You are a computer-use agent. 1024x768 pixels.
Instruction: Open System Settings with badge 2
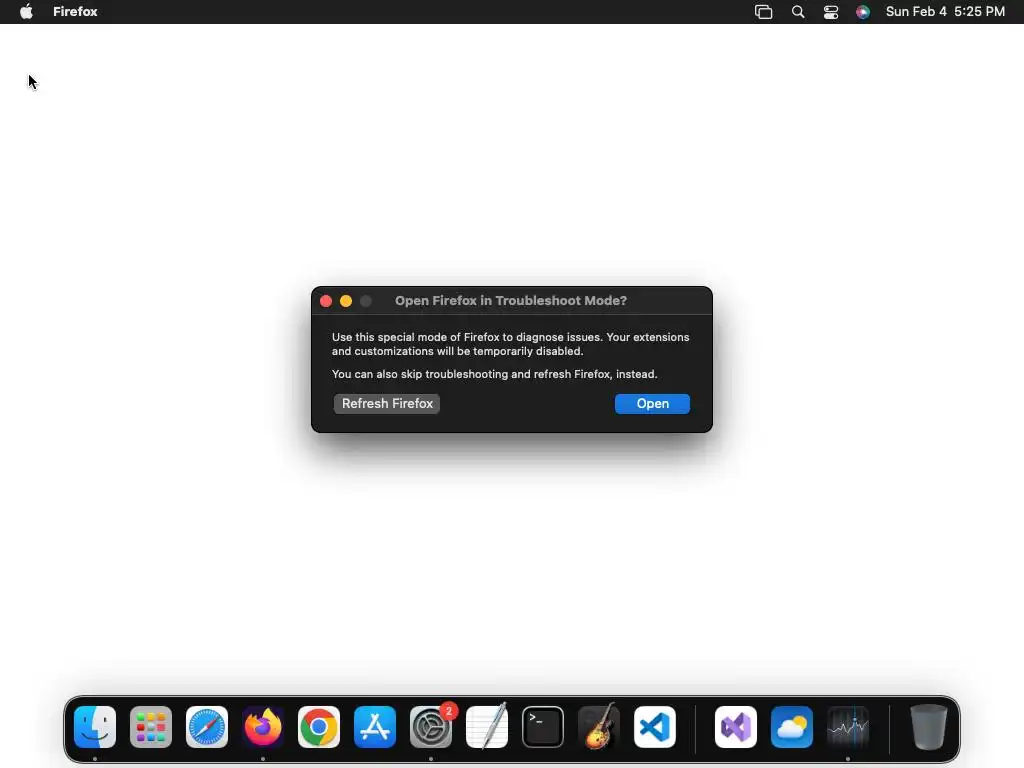pos(431,727)
